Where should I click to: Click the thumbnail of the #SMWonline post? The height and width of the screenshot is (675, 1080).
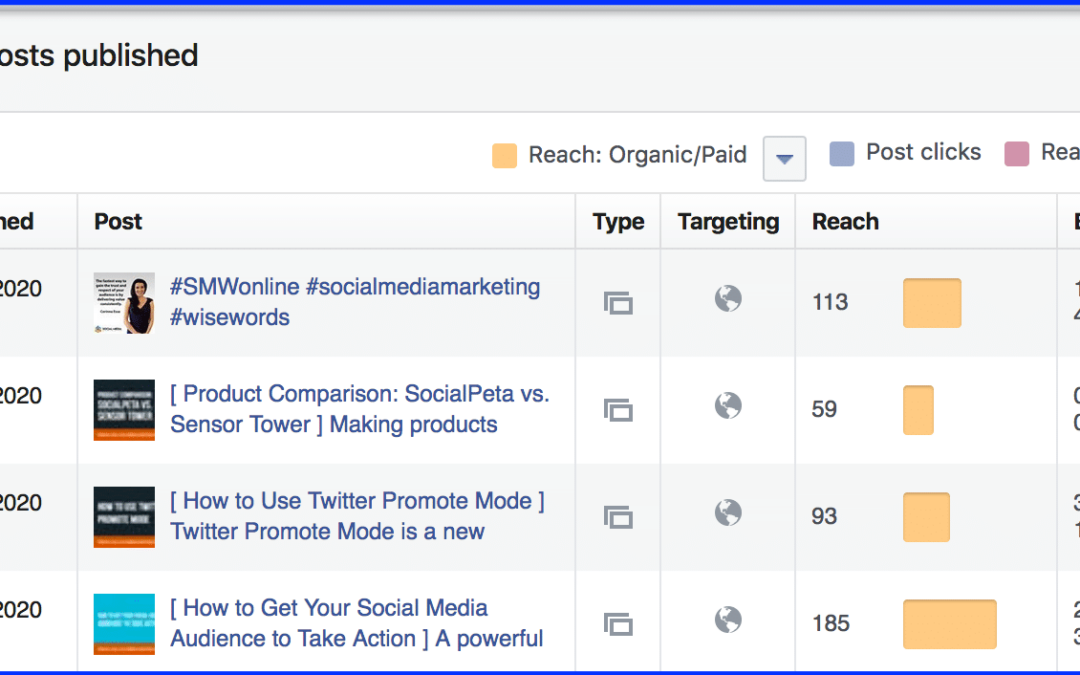click(124, 303)
